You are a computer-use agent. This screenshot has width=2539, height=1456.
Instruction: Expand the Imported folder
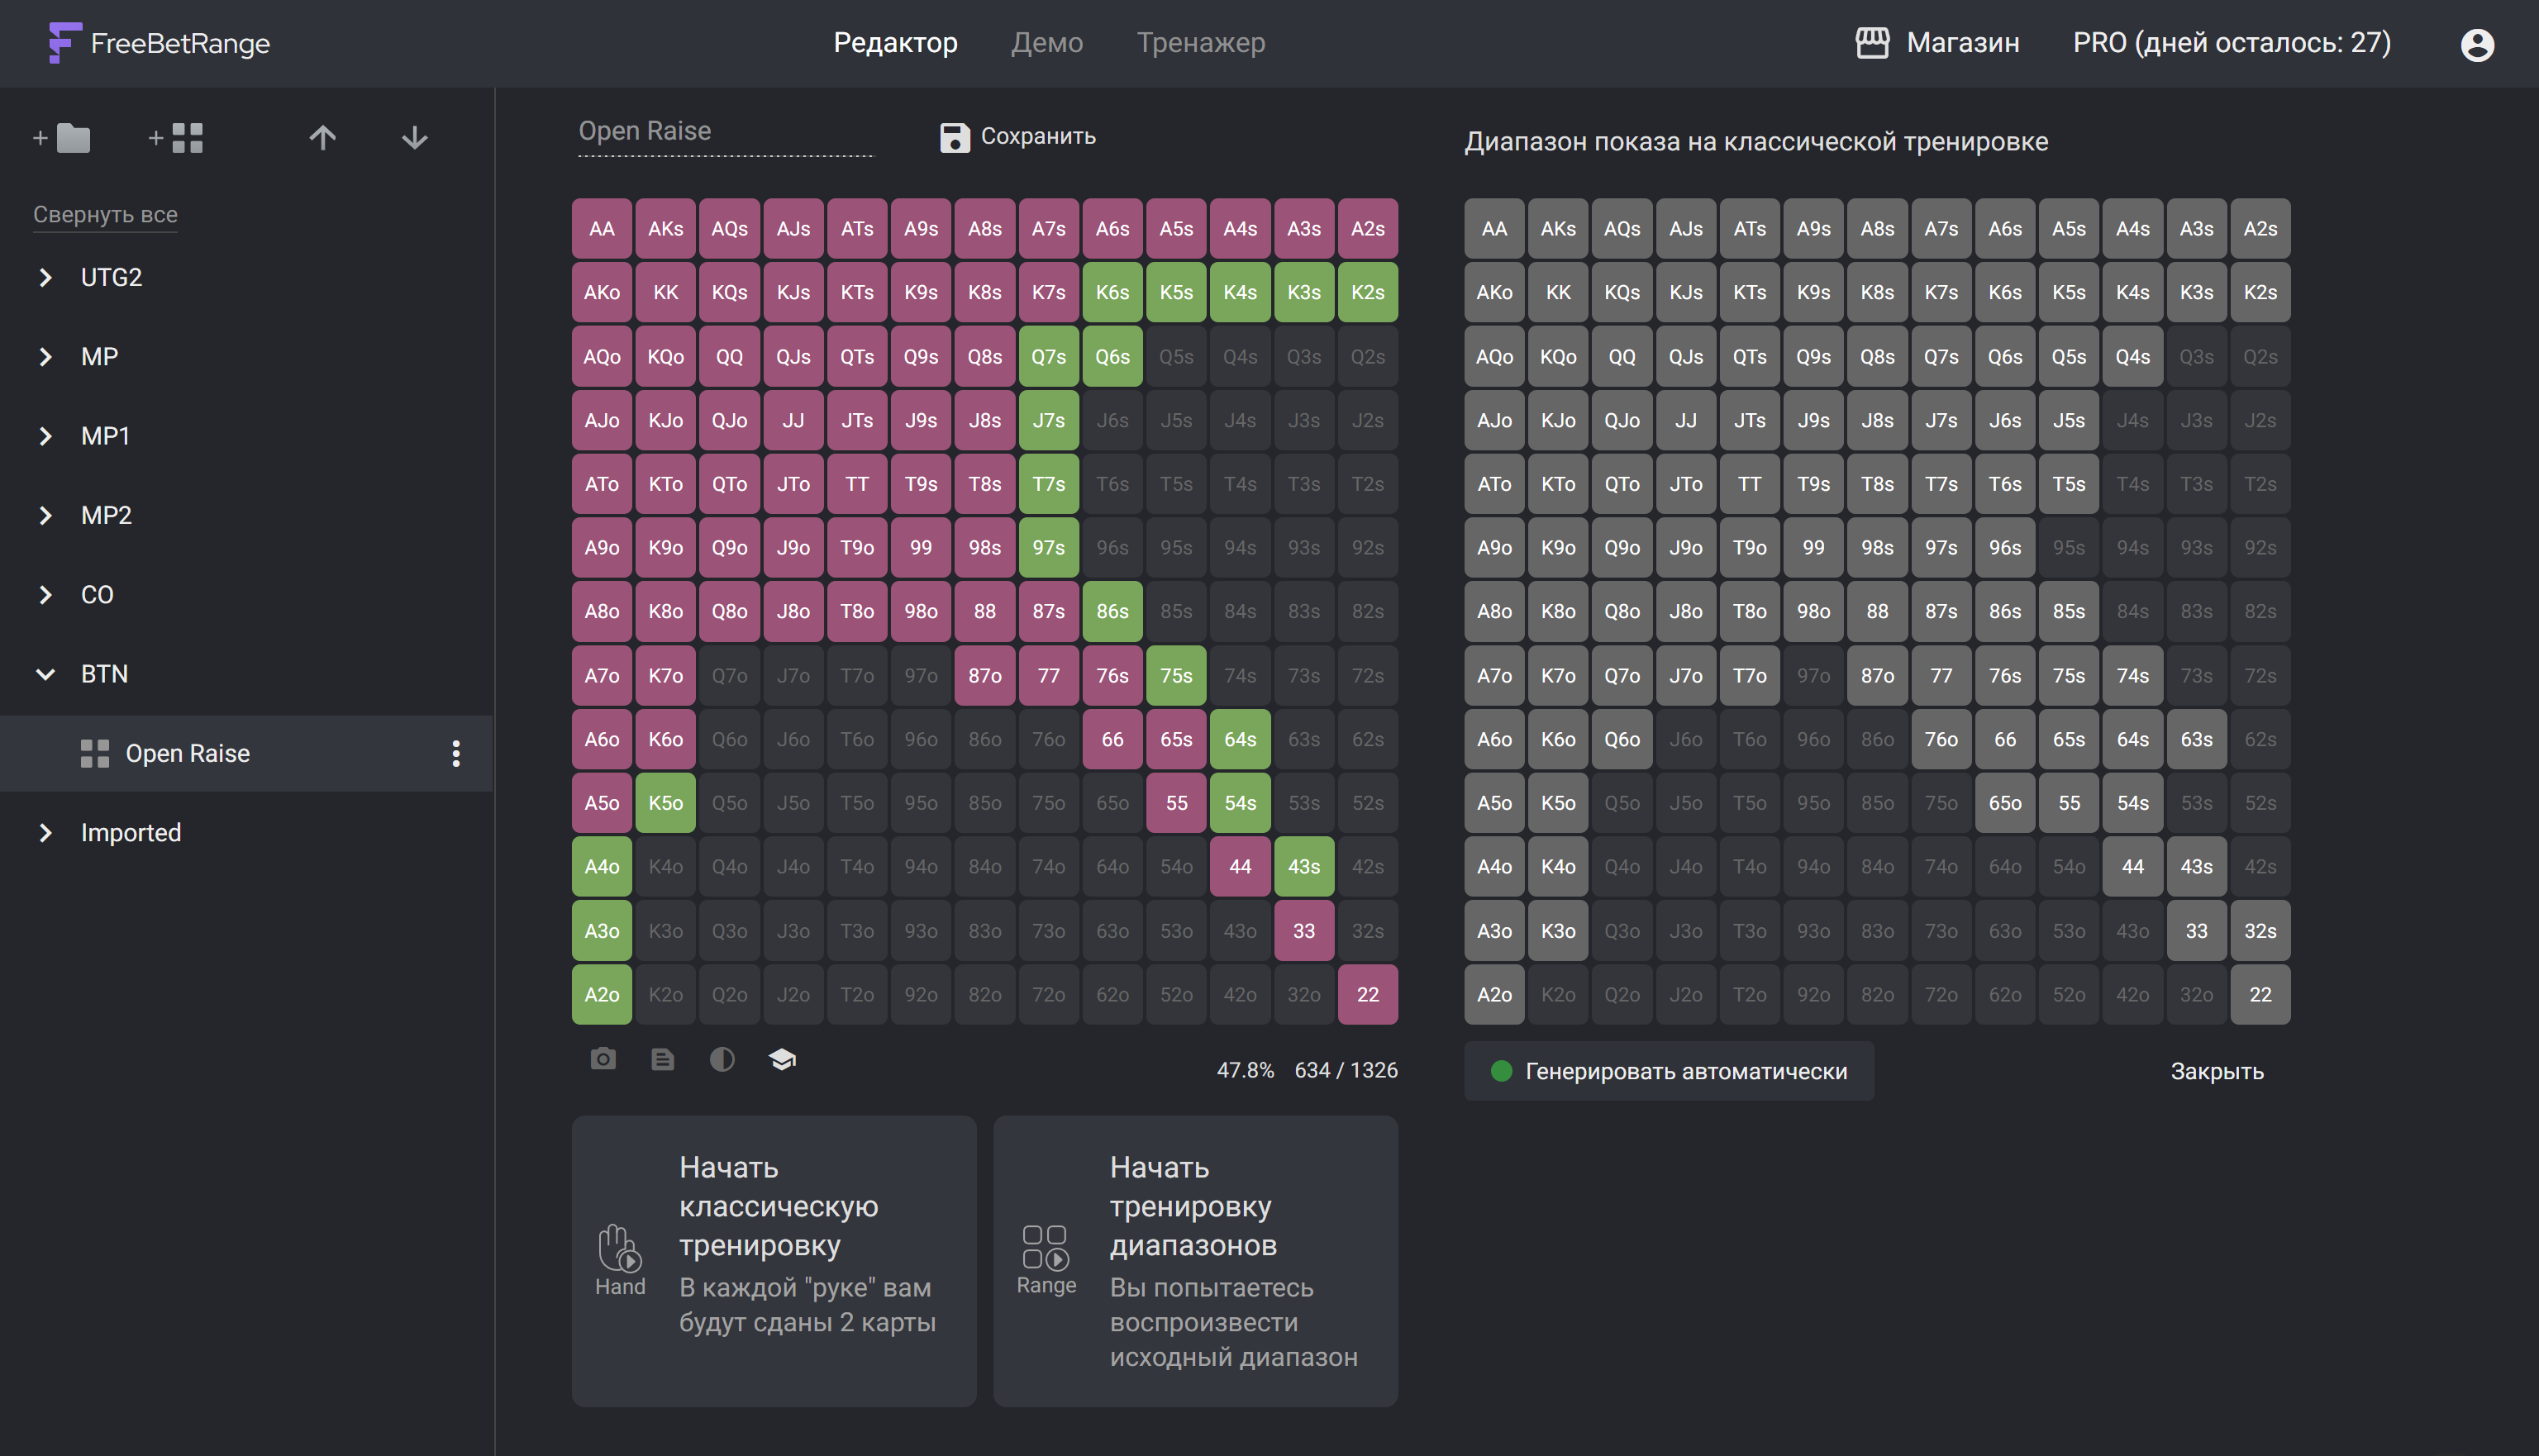click(46, 833)
